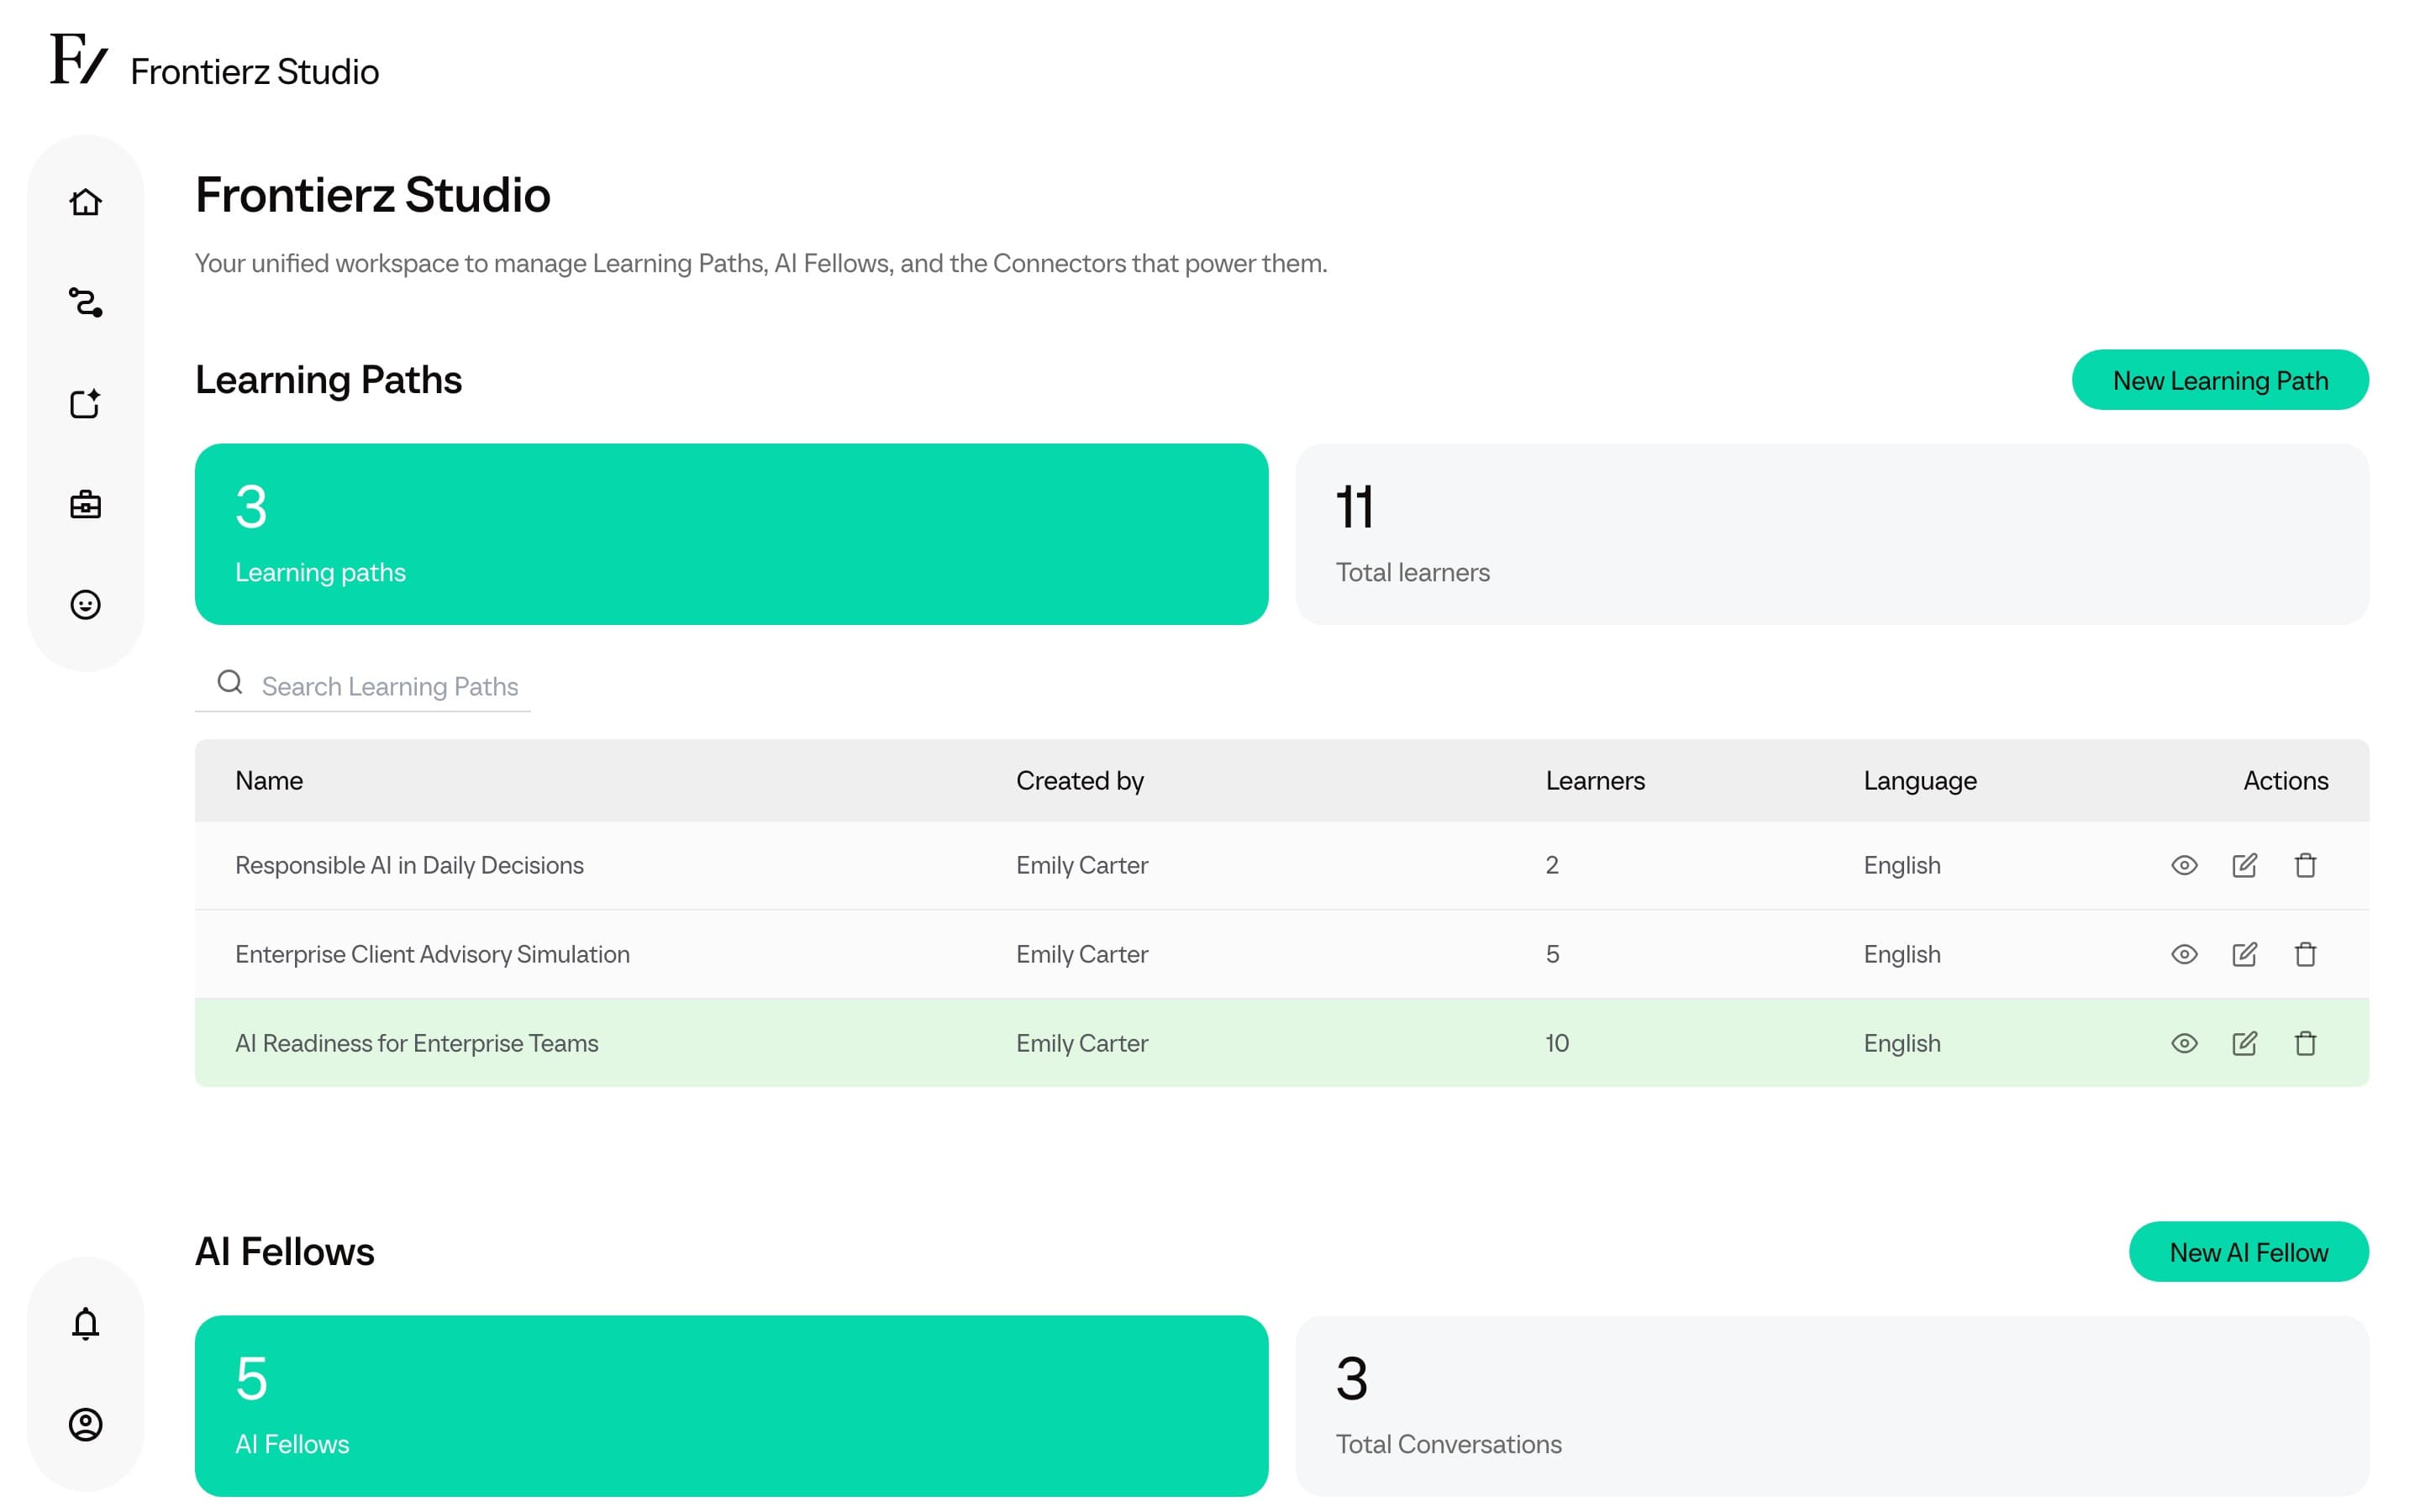Select the 3 Learning paths card

(x=731, y=534)
